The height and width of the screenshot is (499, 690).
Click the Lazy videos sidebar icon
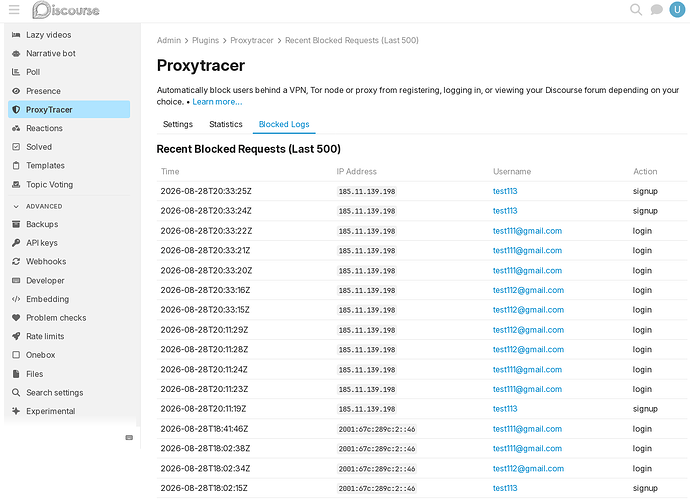coord(16,35)
